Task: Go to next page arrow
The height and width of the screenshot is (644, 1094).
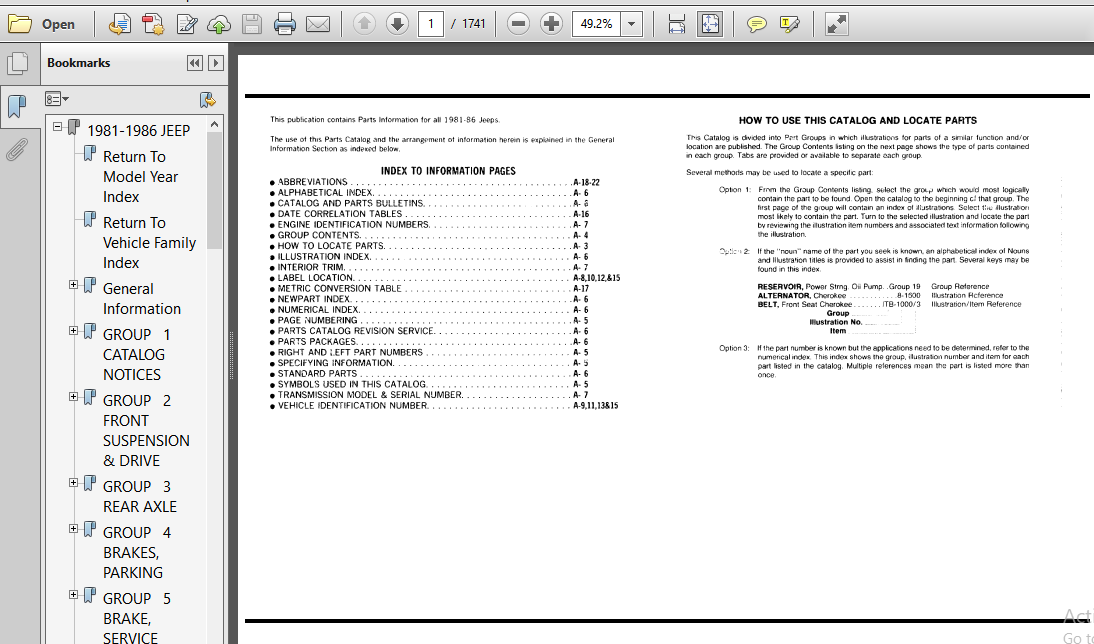Action: pyautogui.click(x=397, y=24)
